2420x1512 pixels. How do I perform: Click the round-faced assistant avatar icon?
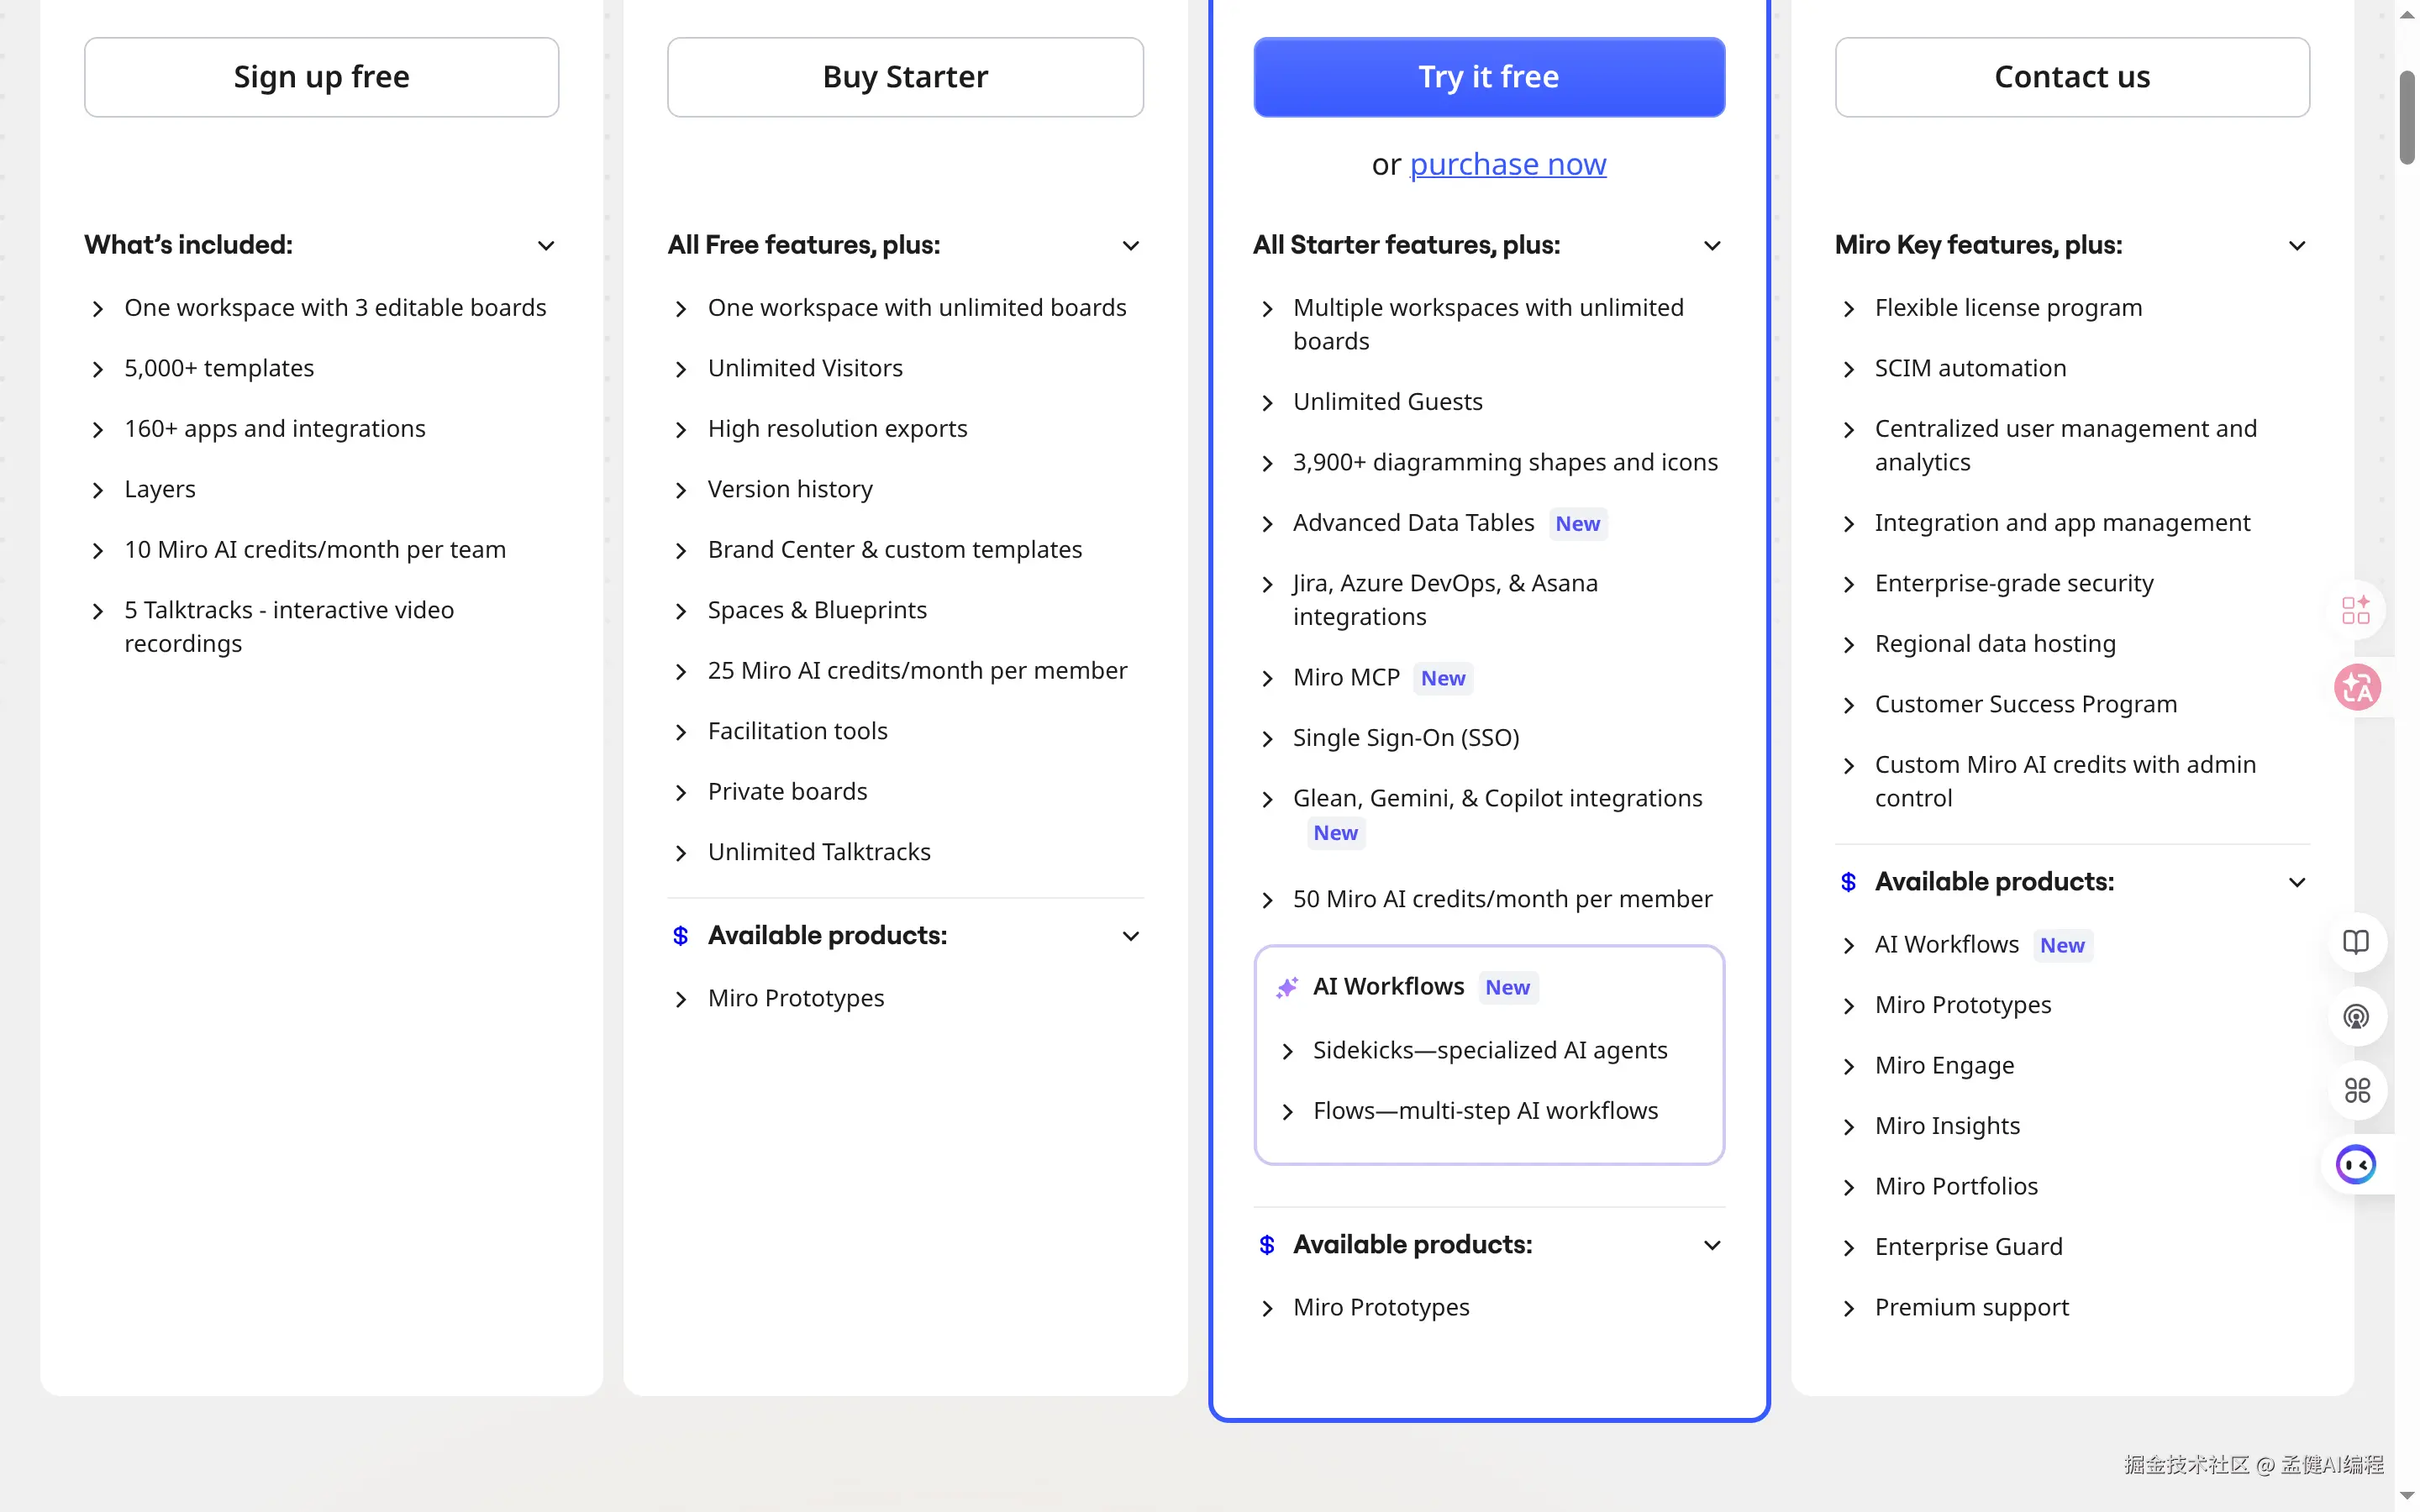click(x=2356, y=1165)
